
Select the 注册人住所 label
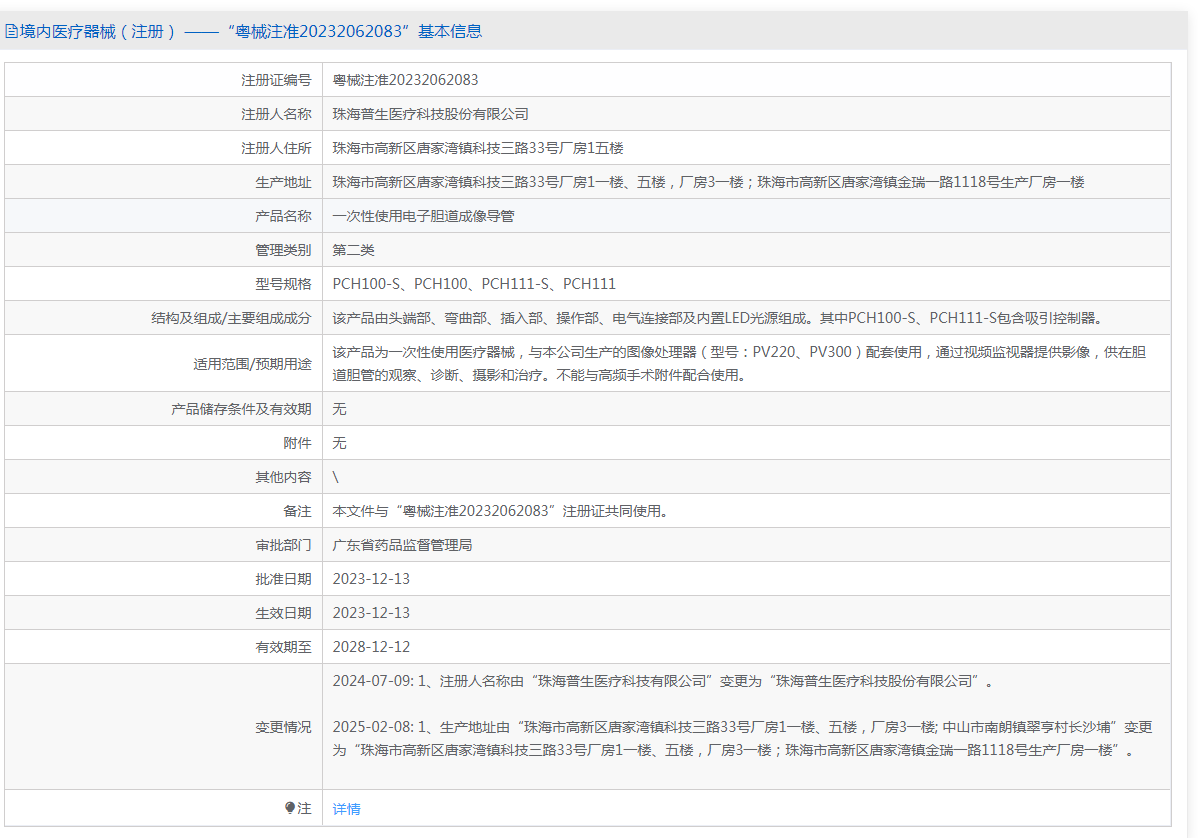(x=276, y=148)
